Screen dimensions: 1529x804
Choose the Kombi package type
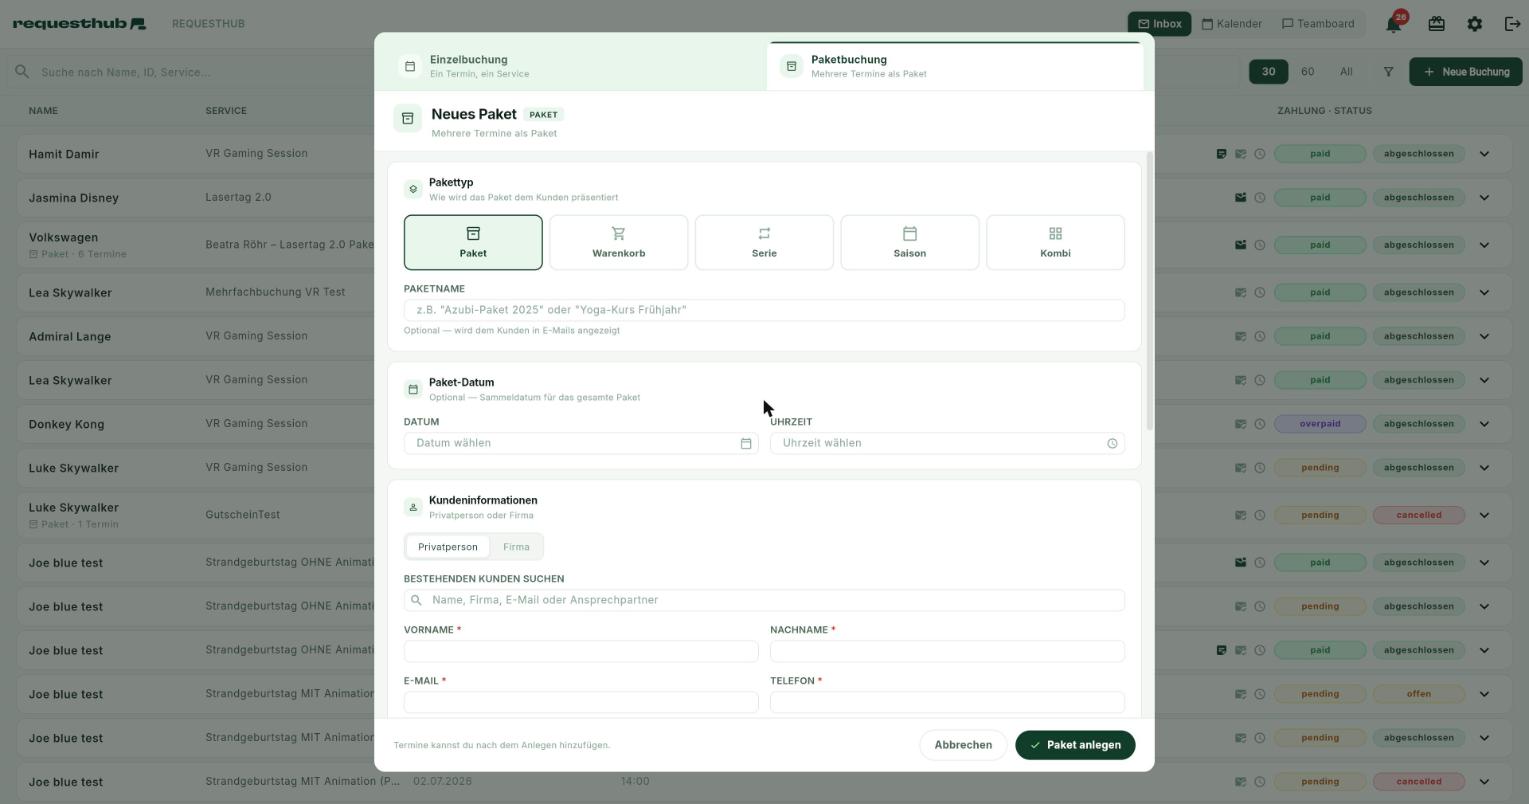1055,242
